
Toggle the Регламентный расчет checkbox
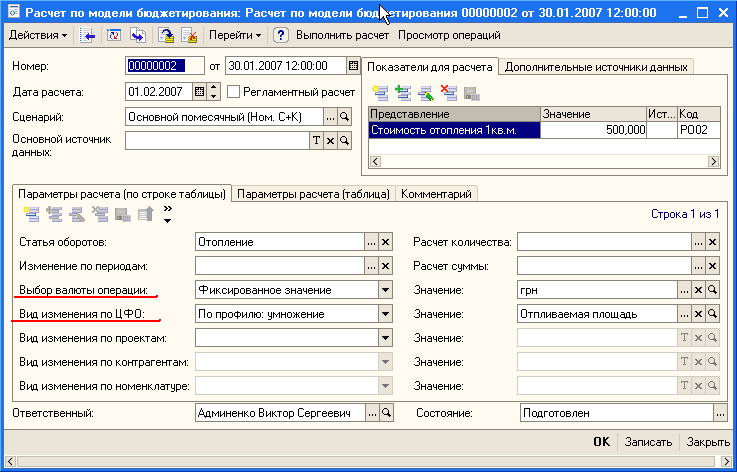[234, 92]
